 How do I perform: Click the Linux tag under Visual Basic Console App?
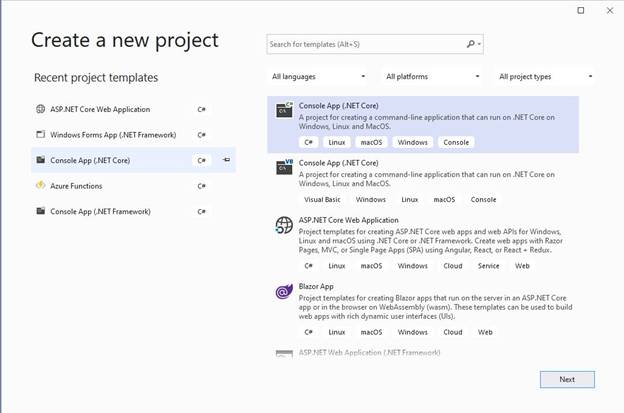point(410,200)
